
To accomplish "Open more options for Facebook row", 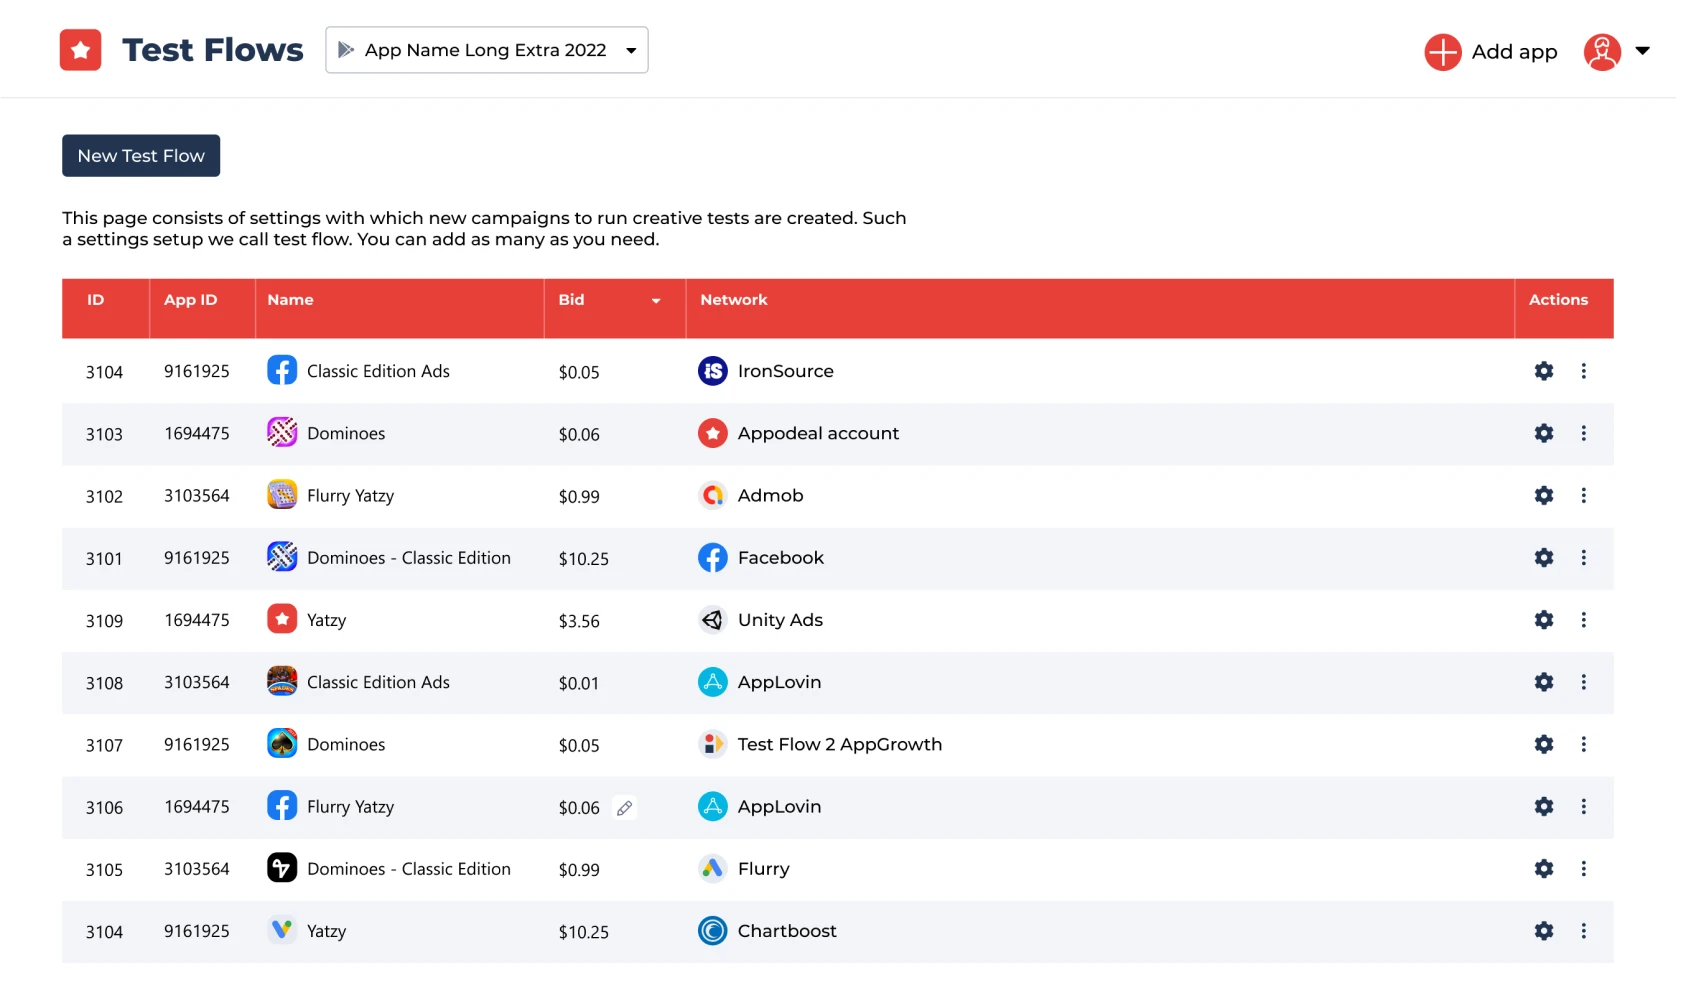I will [1583, 557].
